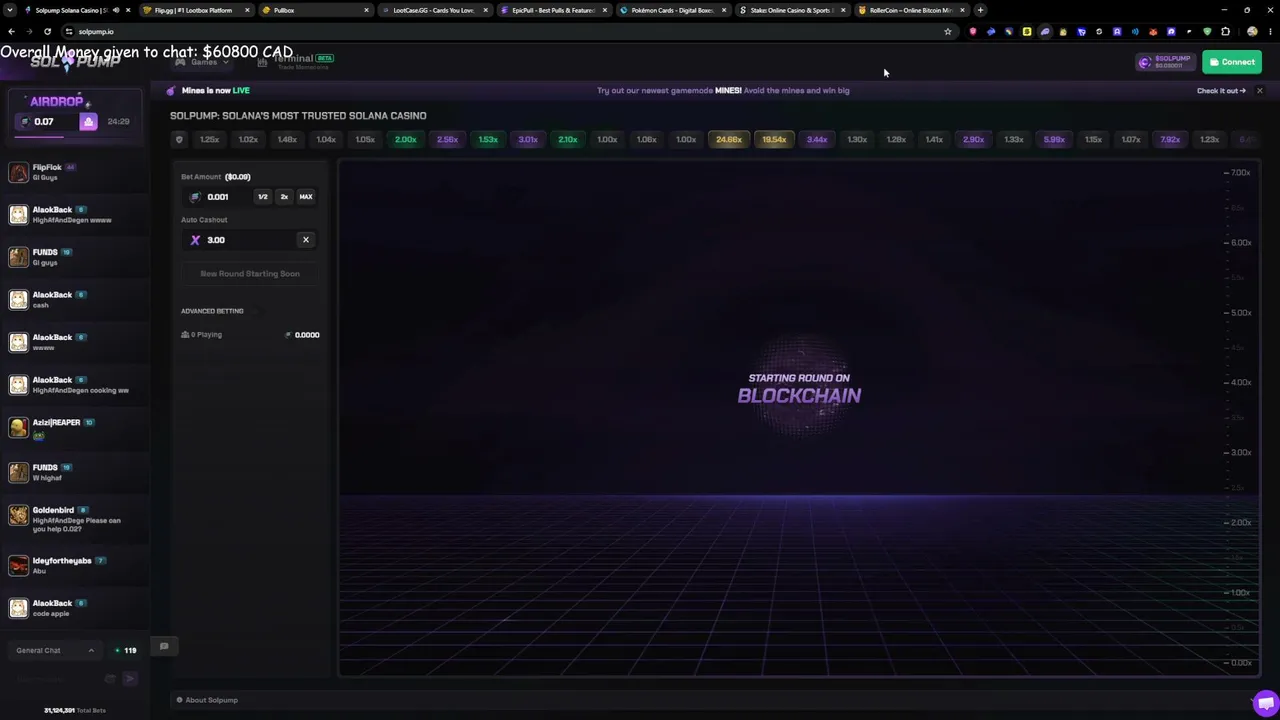The height and width of the screenshot is (720, 1280).
Task: Click the chat message input field
Action: pos(56,679)
